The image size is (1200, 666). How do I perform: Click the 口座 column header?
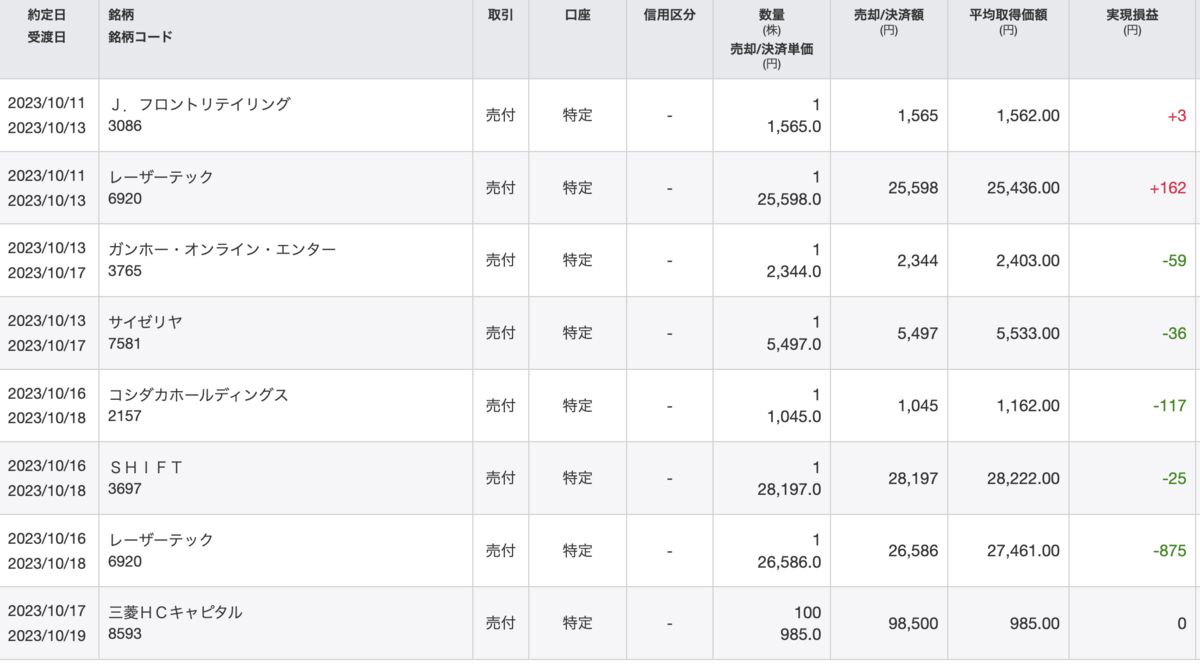(x=577, y=16)
